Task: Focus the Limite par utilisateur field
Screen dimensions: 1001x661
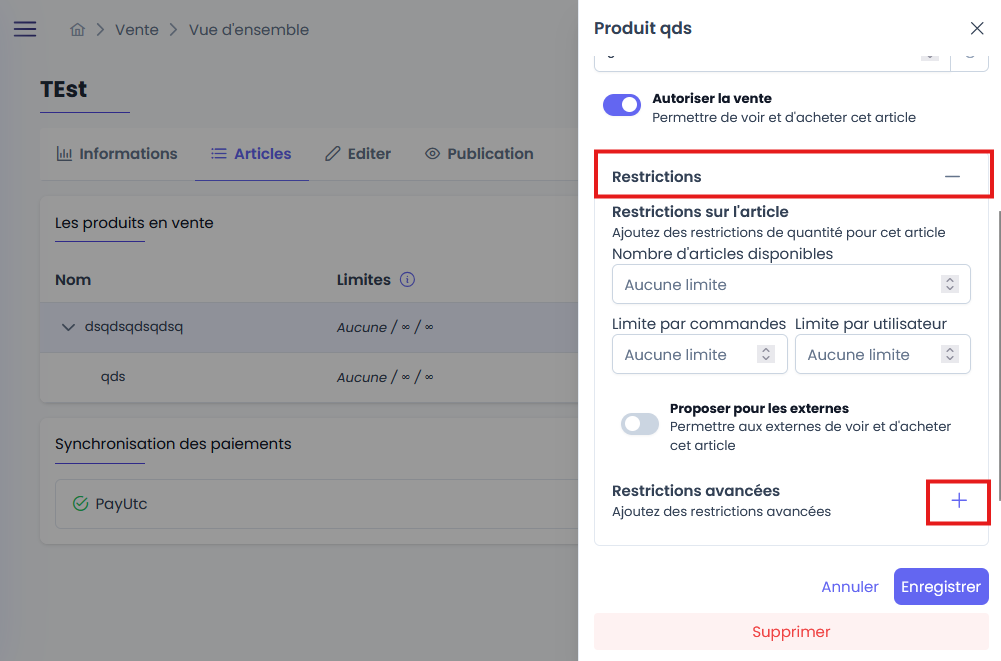Action: pyautogui.click(x=882, y=354)
